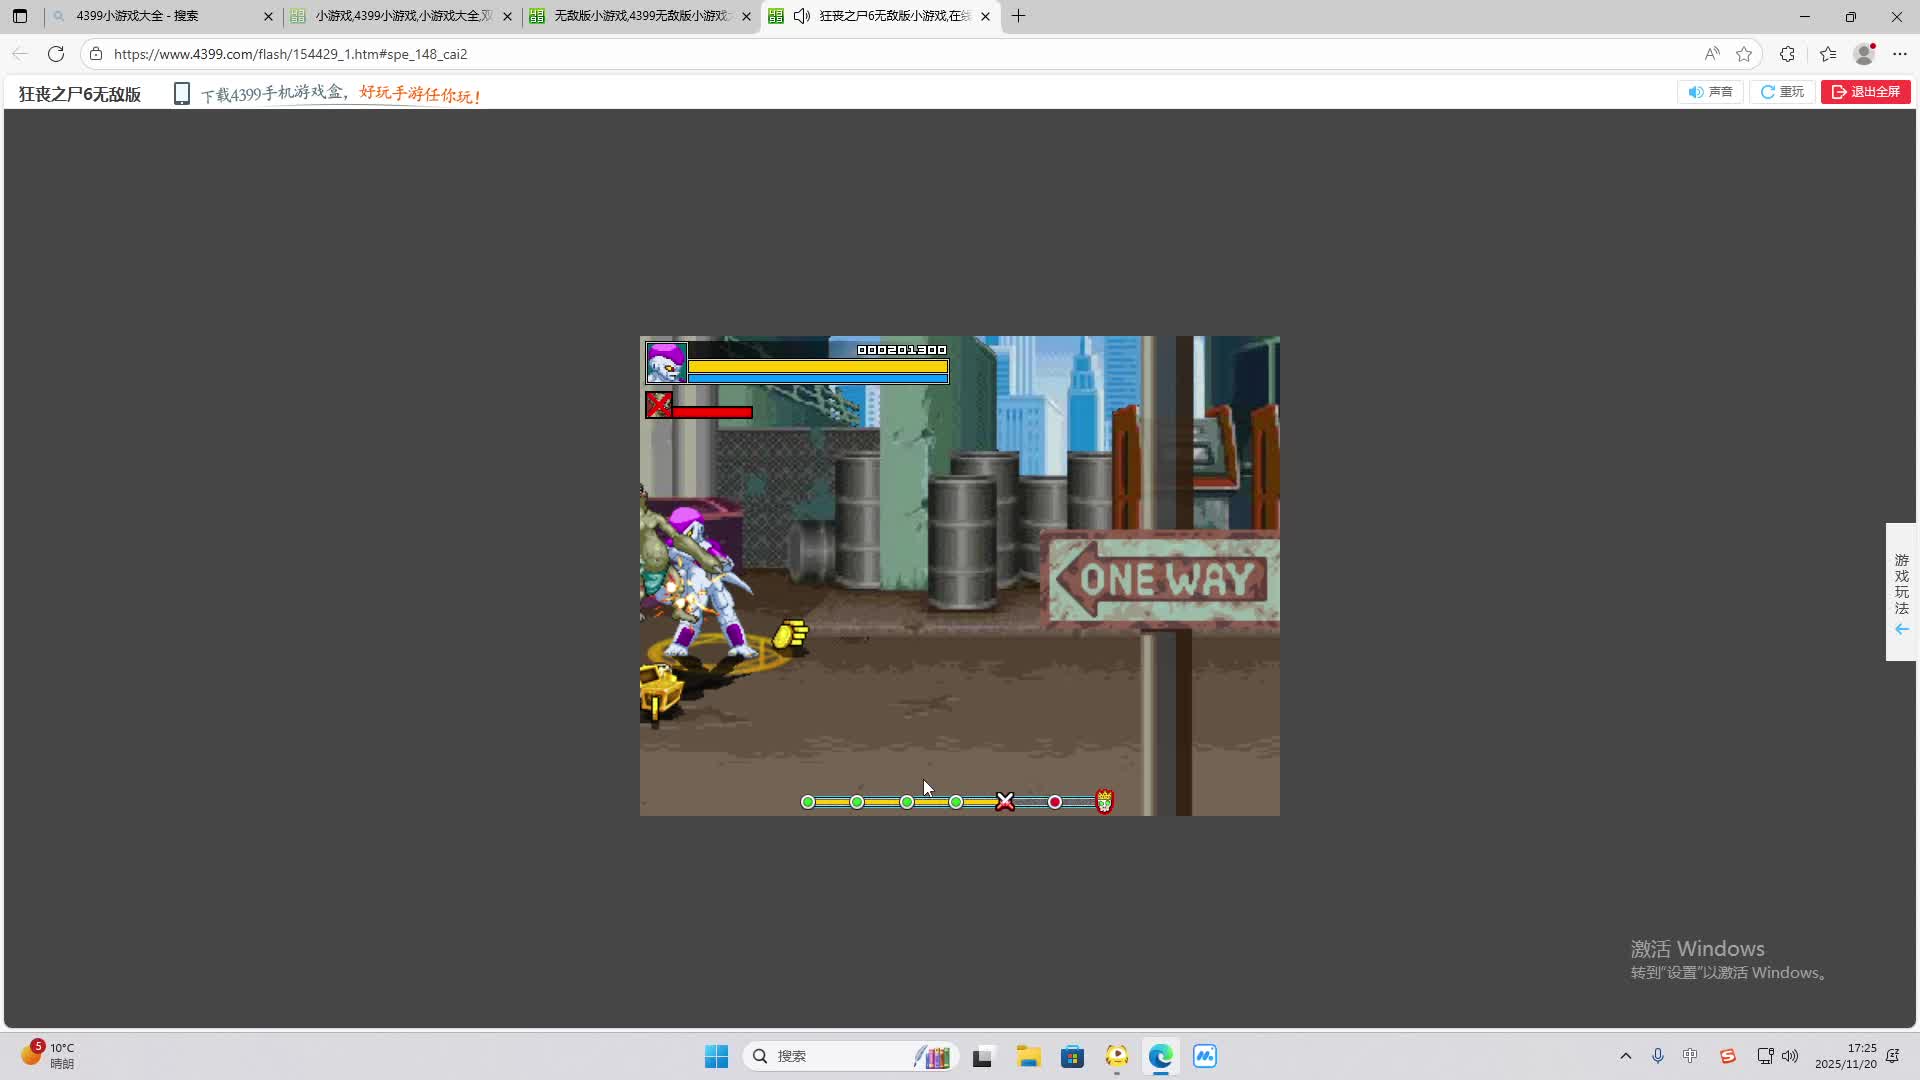1920x1080 pixels.
Task: Toggle Chinese input mode indicator
Action: (1690, 1056)
